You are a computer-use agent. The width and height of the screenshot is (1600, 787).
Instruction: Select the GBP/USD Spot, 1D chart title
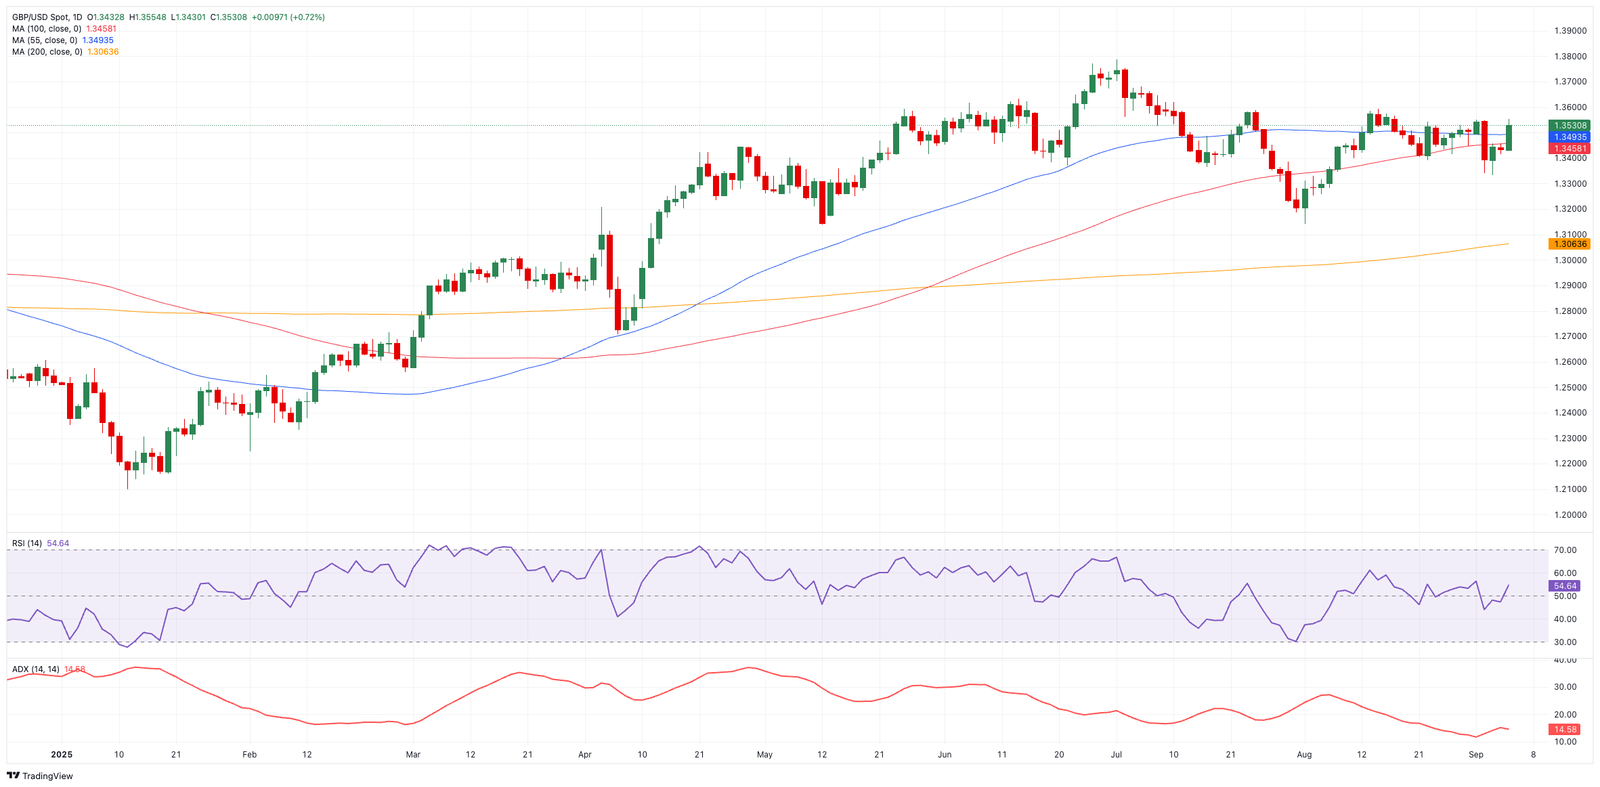(47, 17)
